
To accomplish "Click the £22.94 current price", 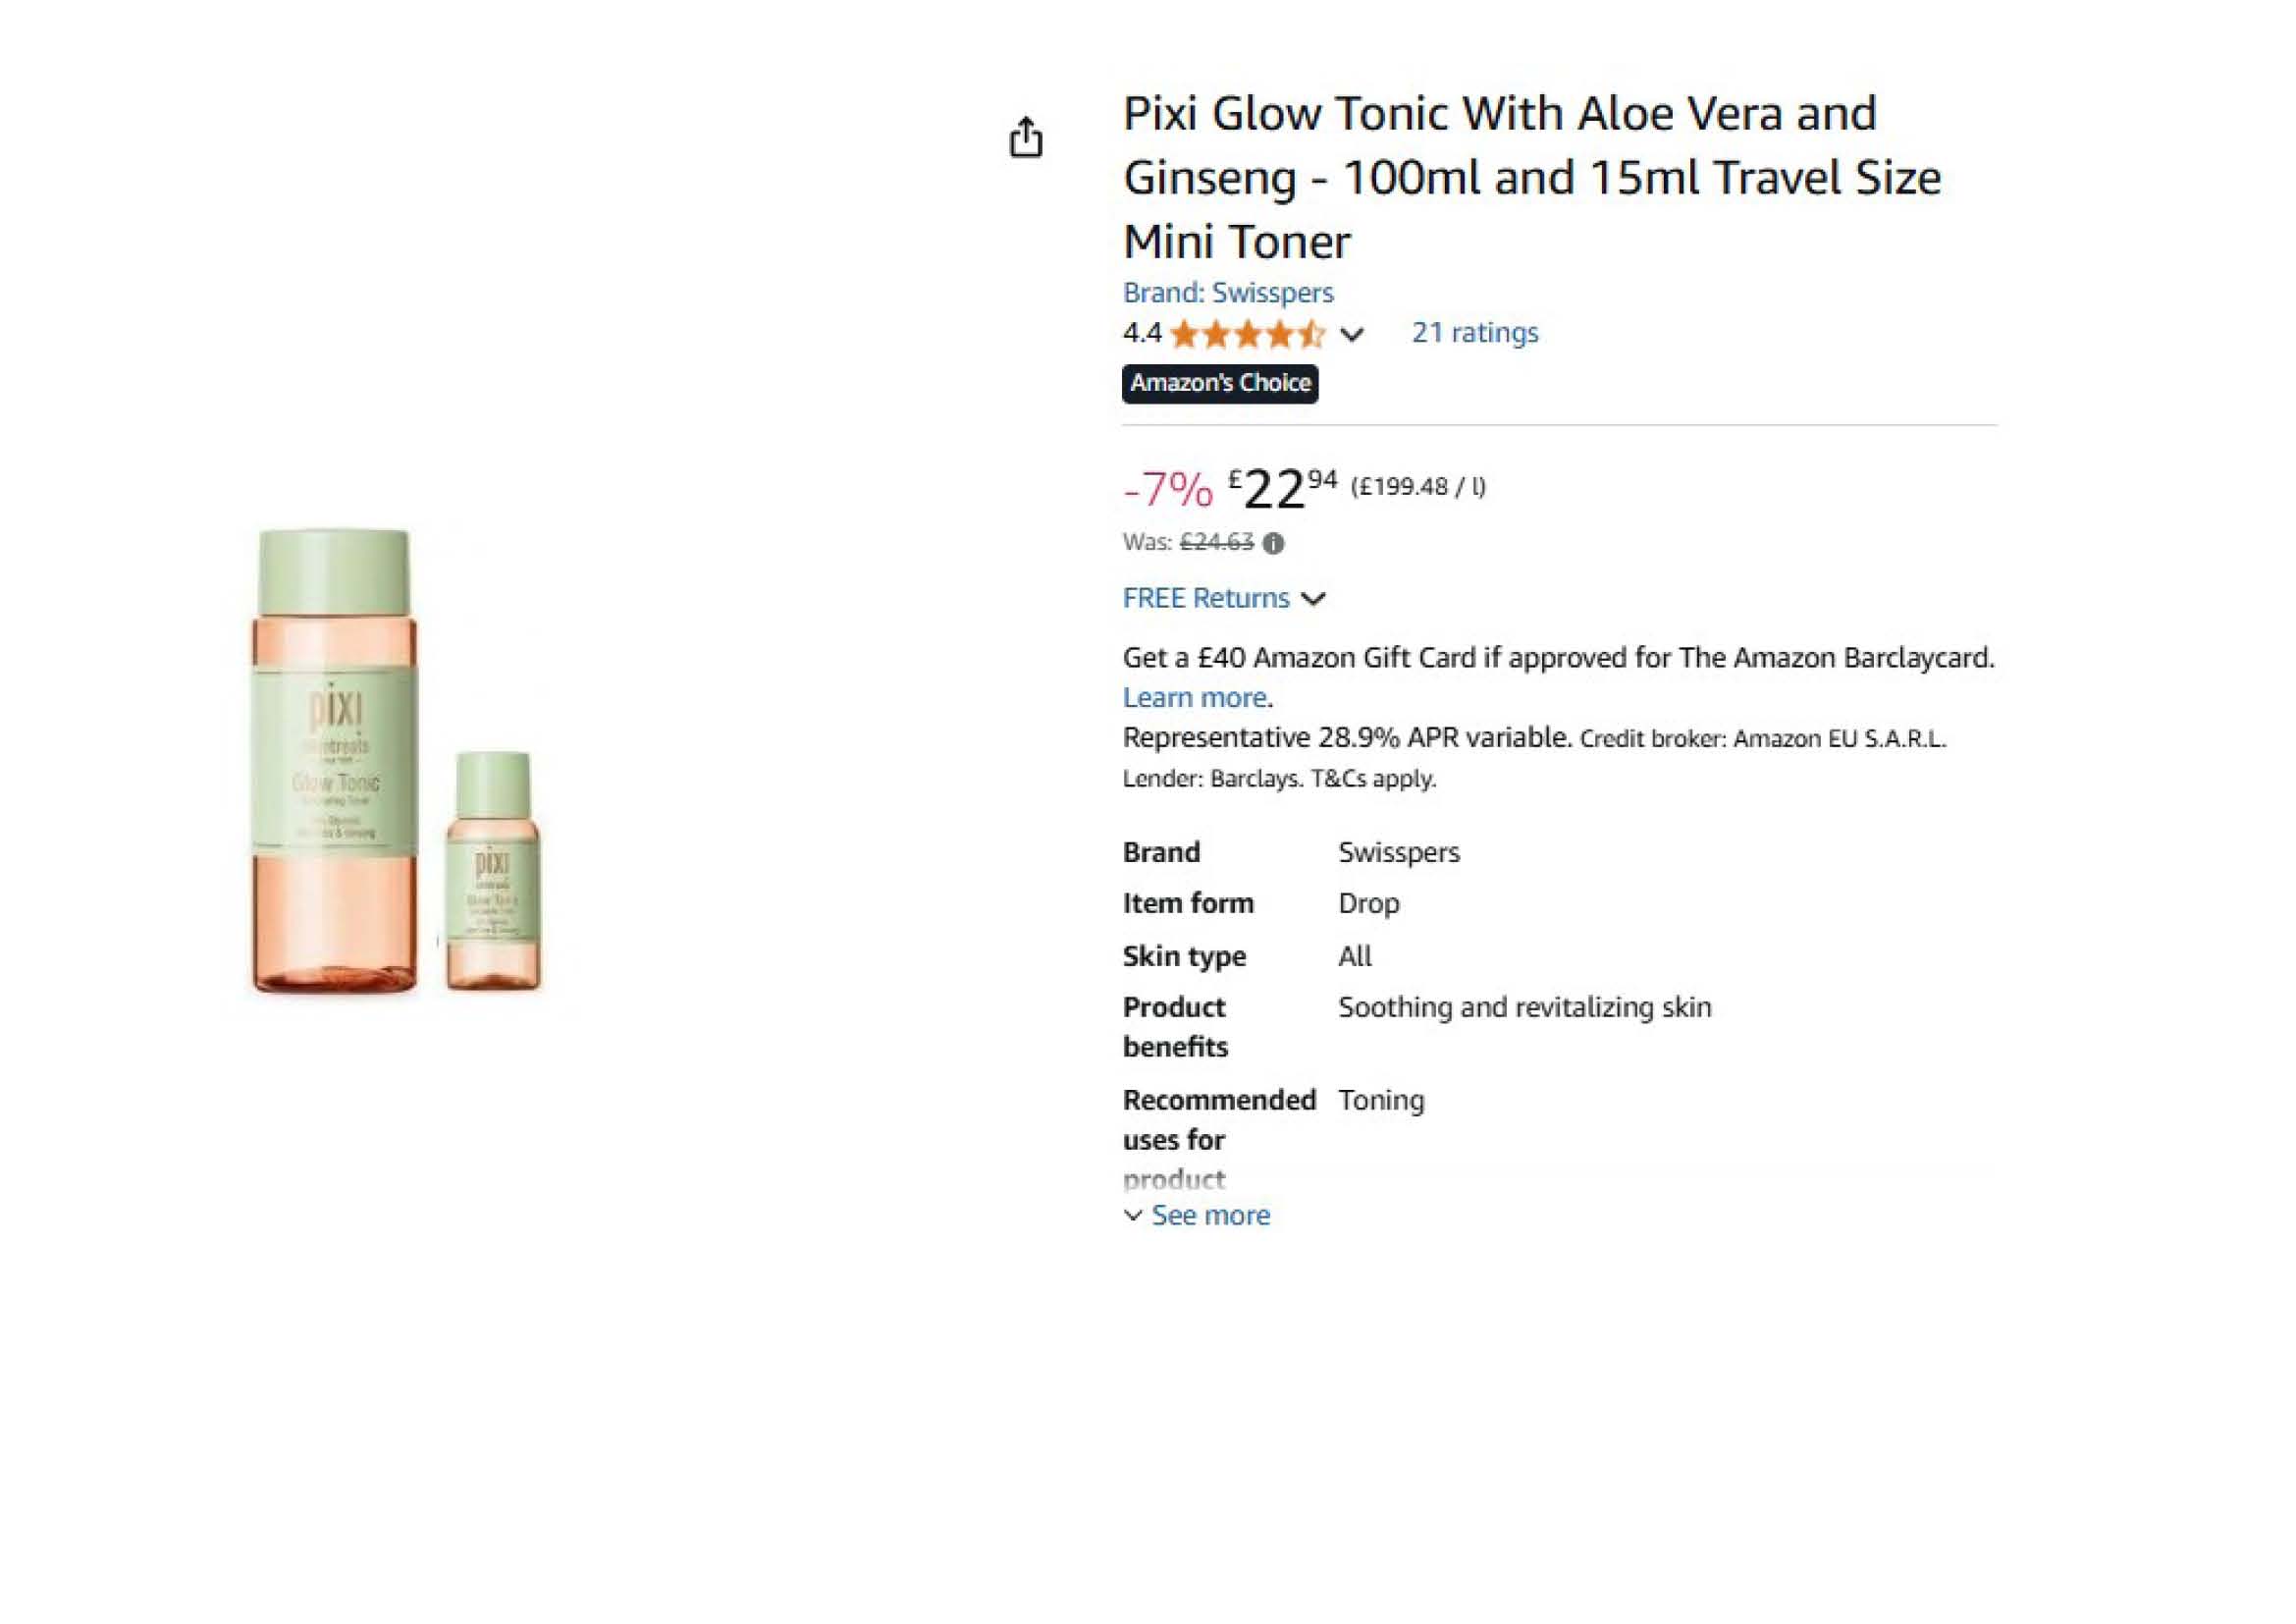I will pos(1282,489).
